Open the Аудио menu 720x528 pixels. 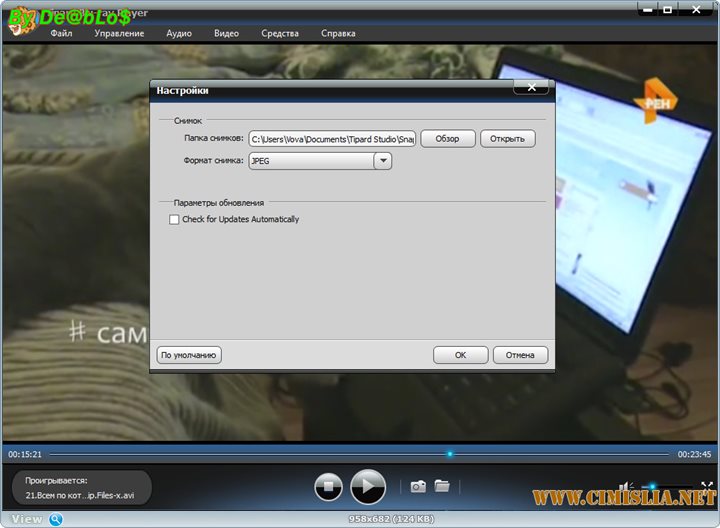pos(179,33)
